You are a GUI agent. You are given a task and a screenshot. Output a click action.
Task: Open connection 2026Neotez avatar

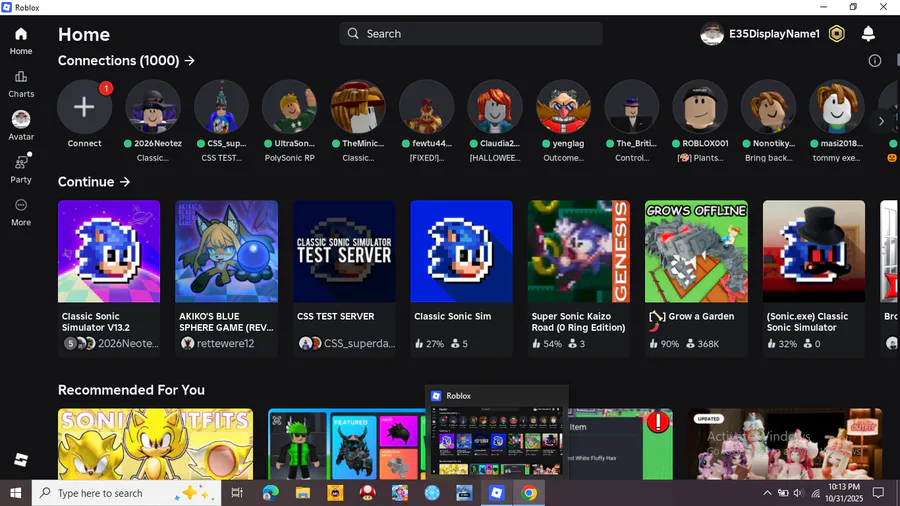[153, 107]
